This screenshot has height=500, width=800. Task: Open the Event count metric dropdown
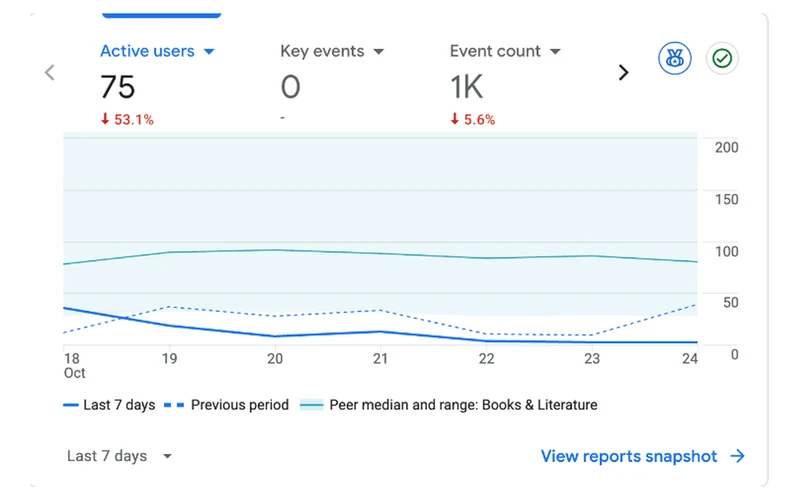click(x=505, y=51)
